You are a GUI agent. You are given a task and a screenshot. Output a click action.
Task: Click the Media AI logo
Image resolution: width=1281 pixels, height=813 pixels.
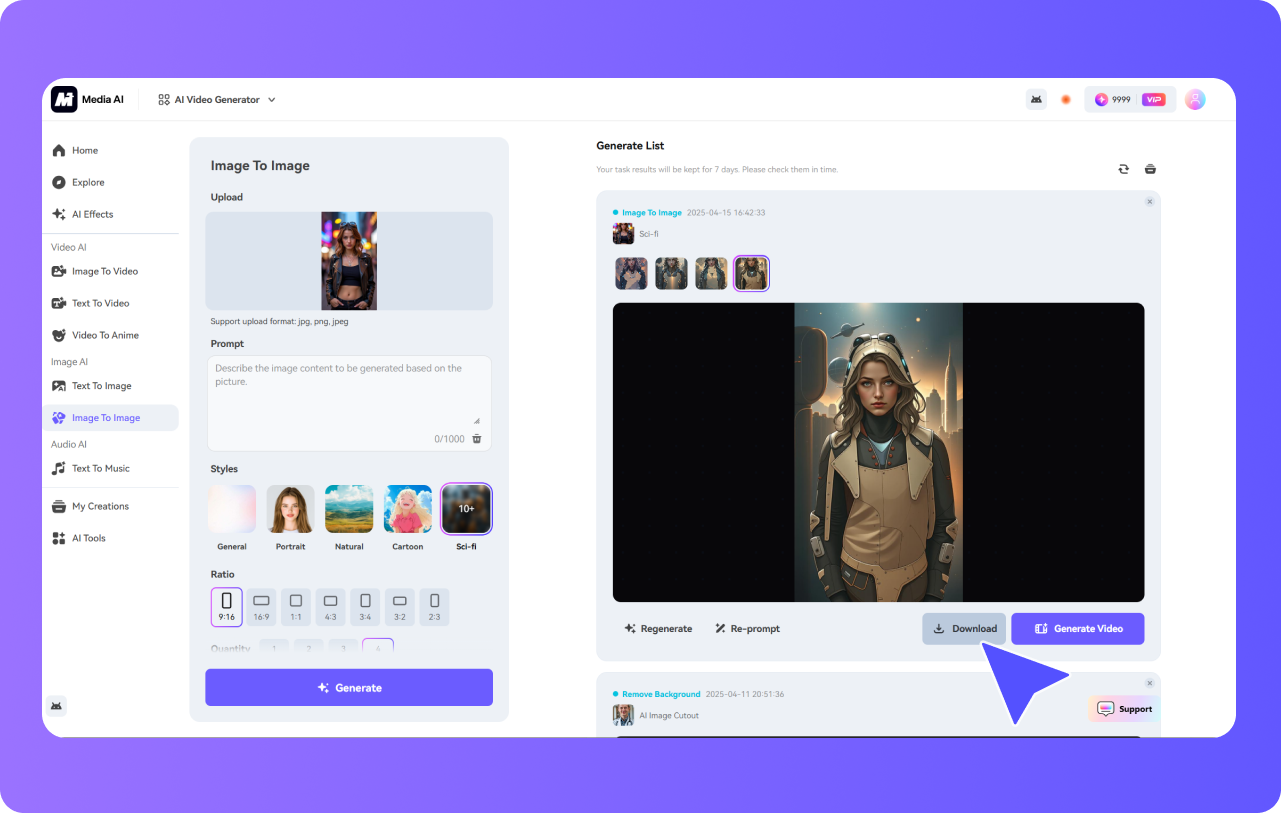(x=88, y=99)
